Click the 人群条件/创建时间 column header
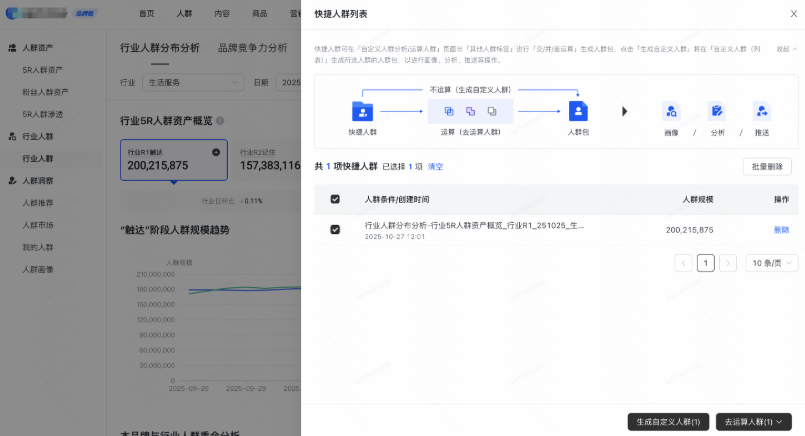Viewport: 805px width, 436px height. click(397, 199)
